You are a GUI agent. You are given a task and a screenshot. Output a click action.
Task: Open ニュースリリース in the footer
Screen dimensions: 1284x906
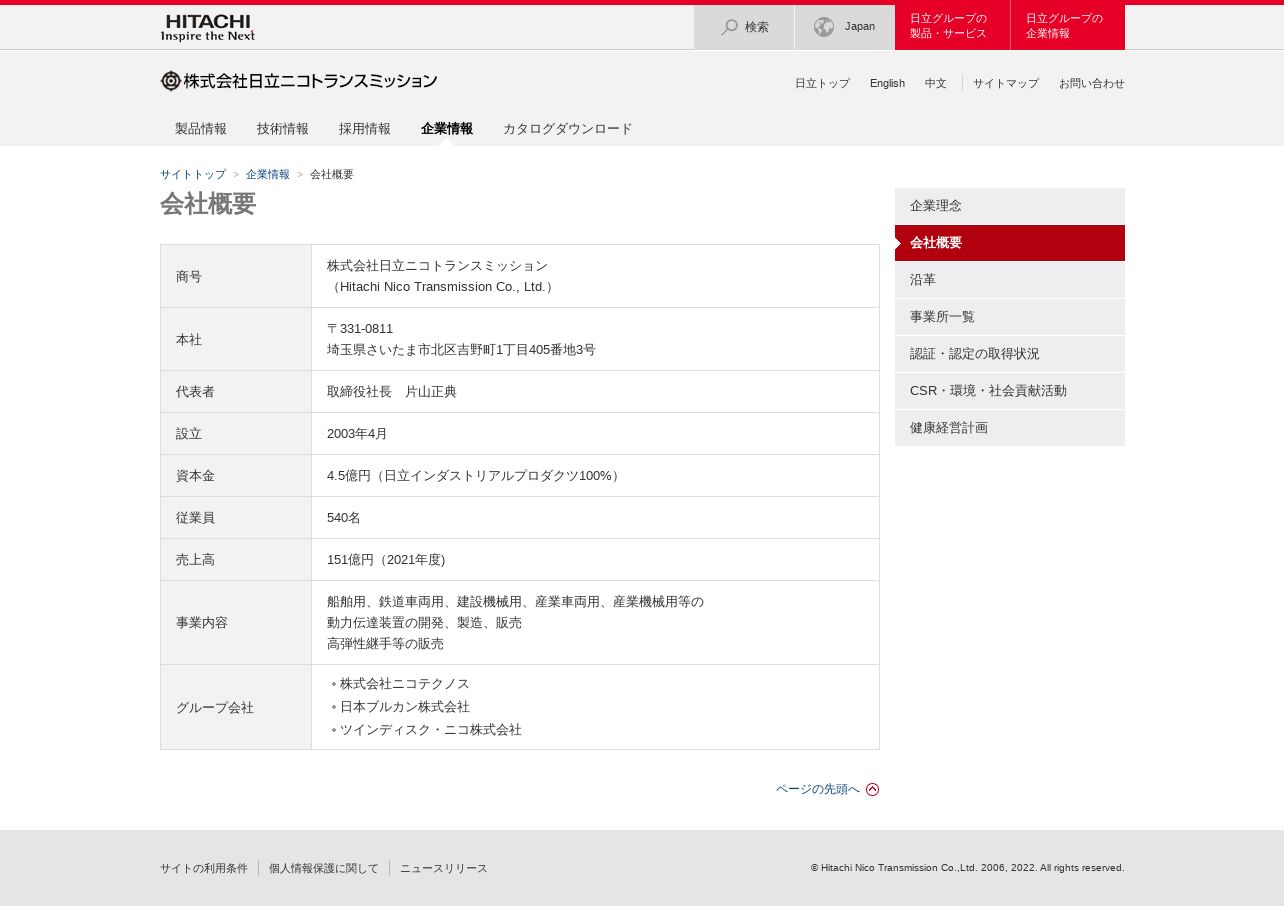[444, 869]
